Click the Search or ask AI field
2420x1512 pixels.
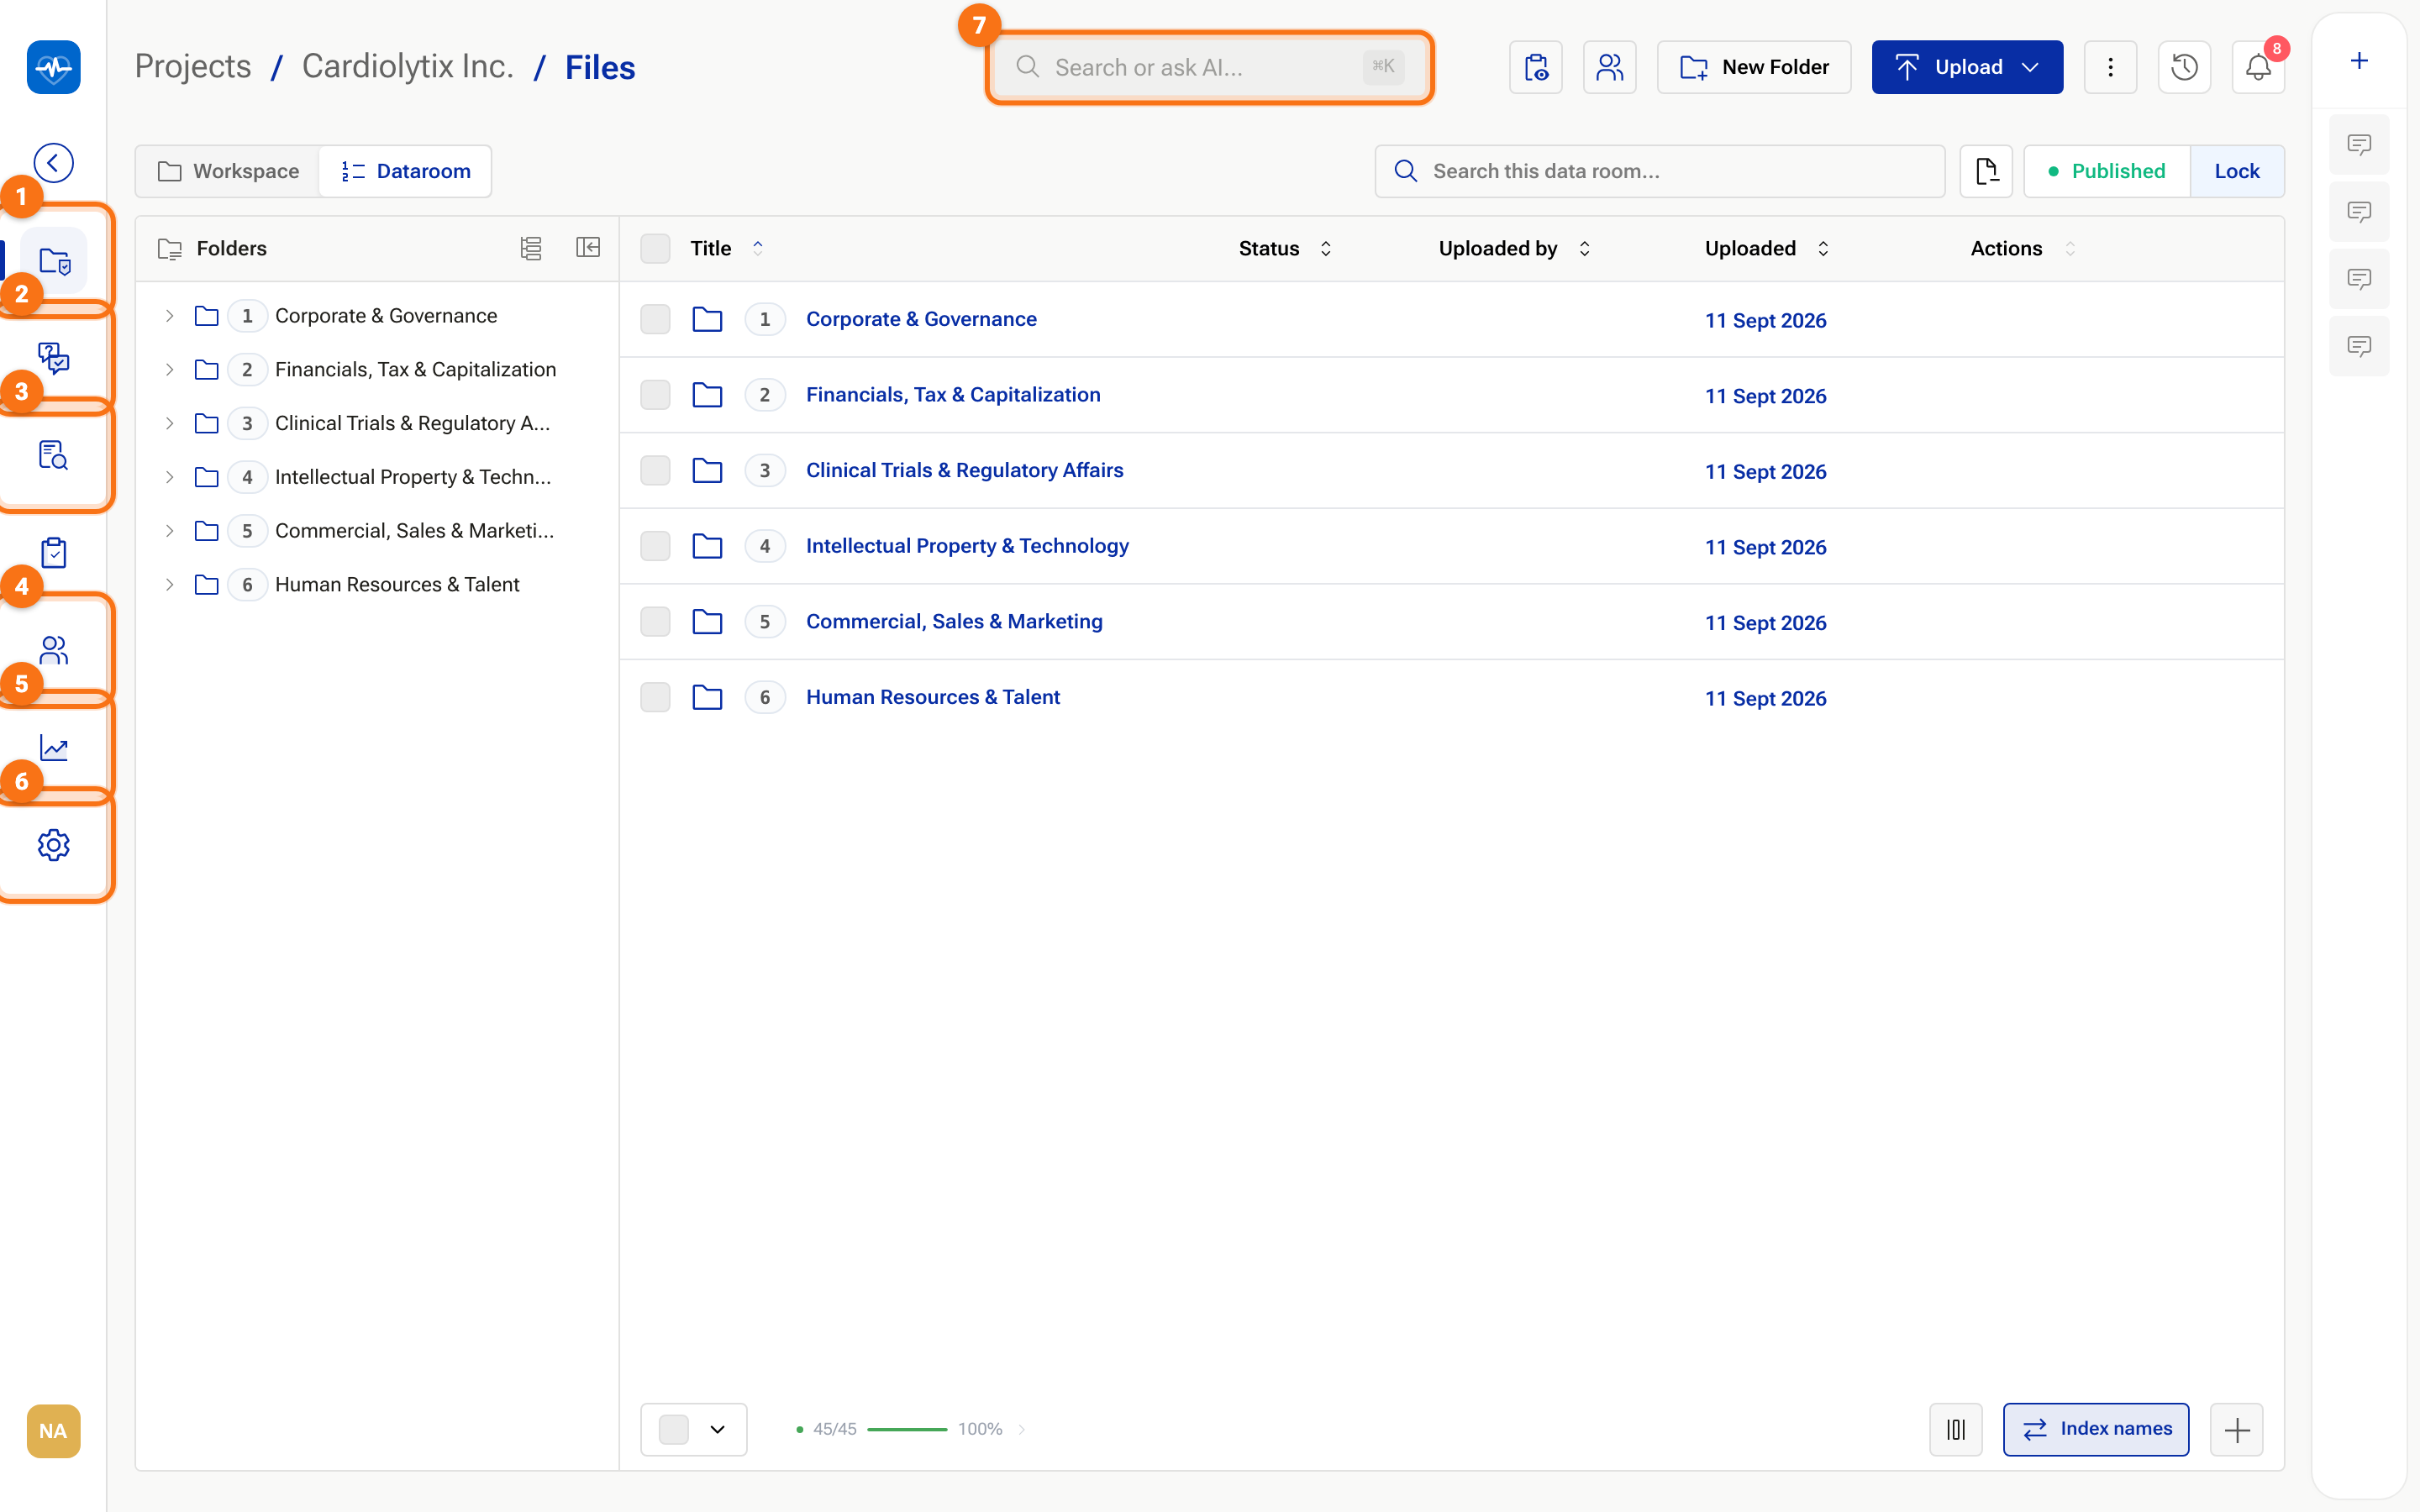tap(1210, 67)
